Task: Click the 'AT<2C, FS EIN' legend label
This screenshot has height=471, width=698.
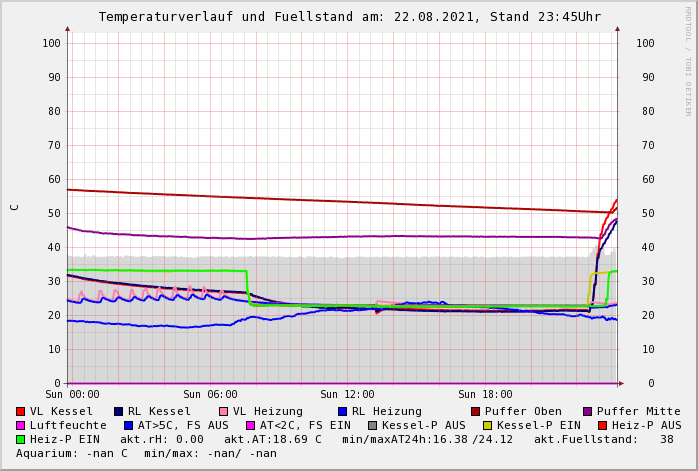Action: pos(305,425)
